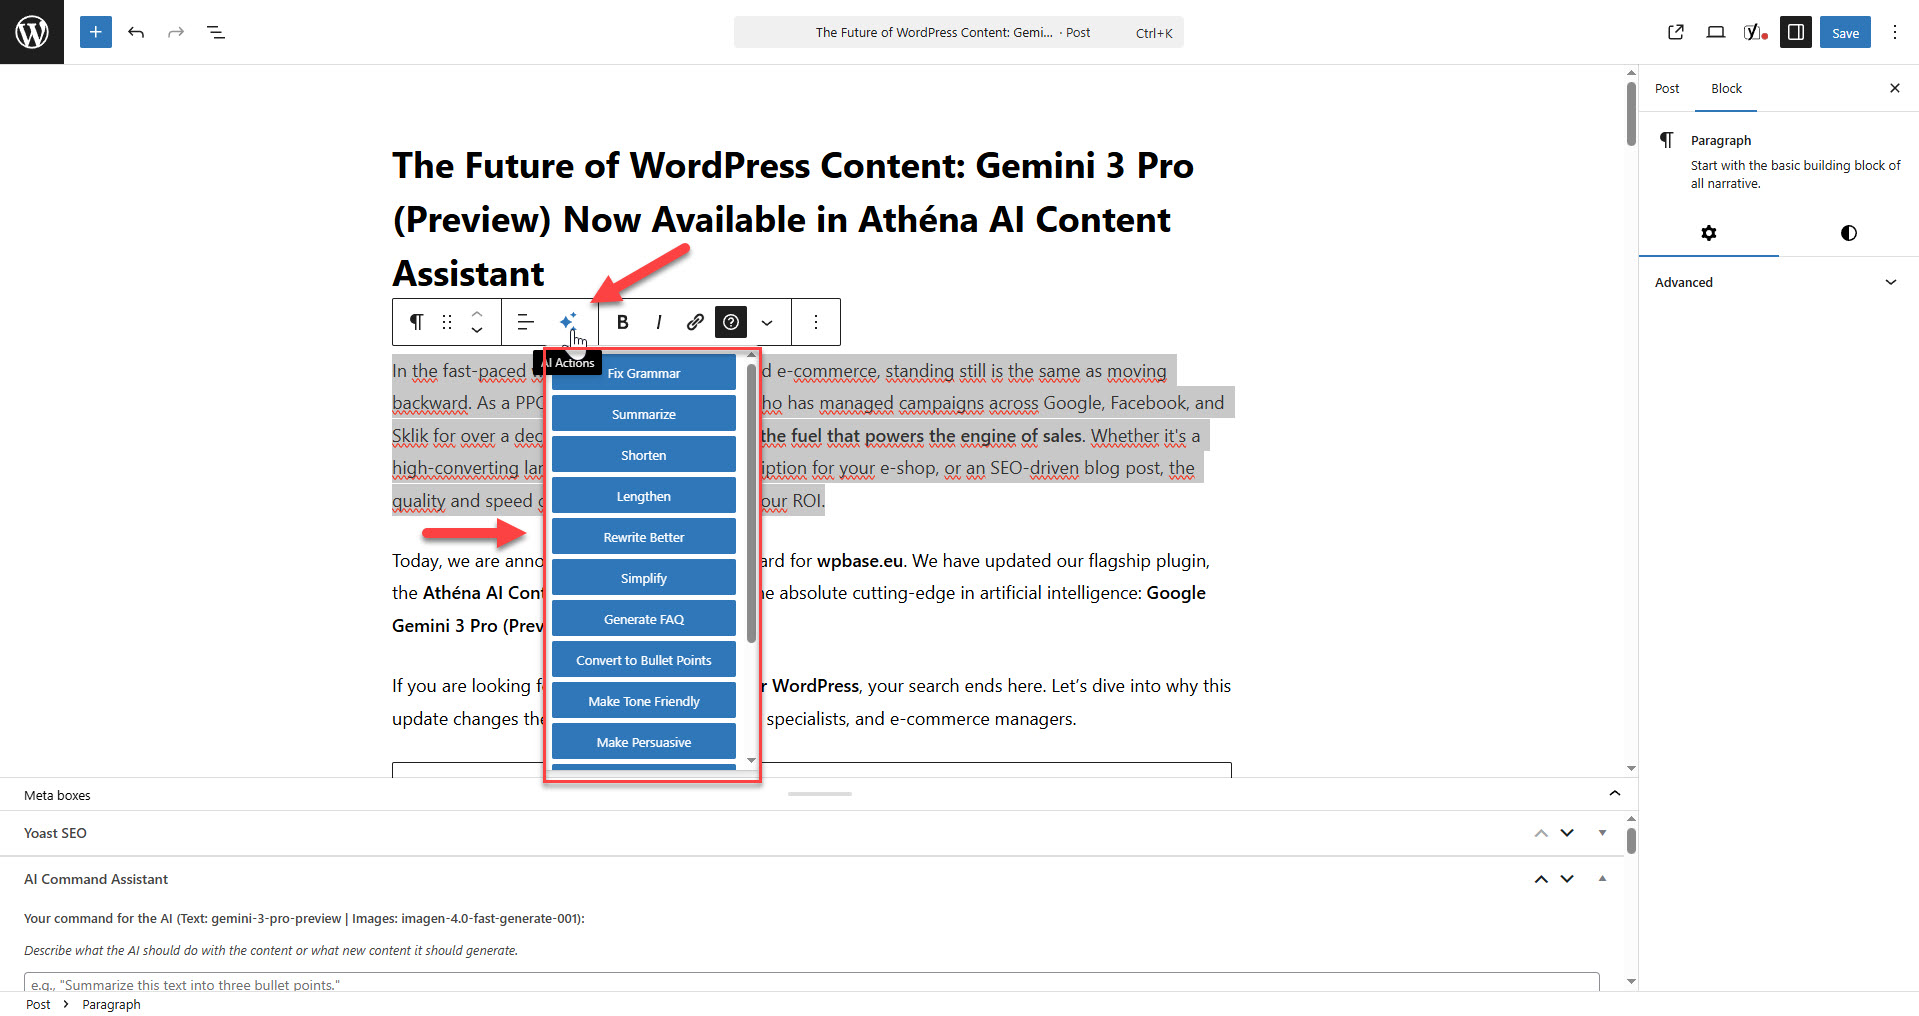Open the link insertion tool
The width and height of the screenshot is (1919, 1016).
click(694, 321)
